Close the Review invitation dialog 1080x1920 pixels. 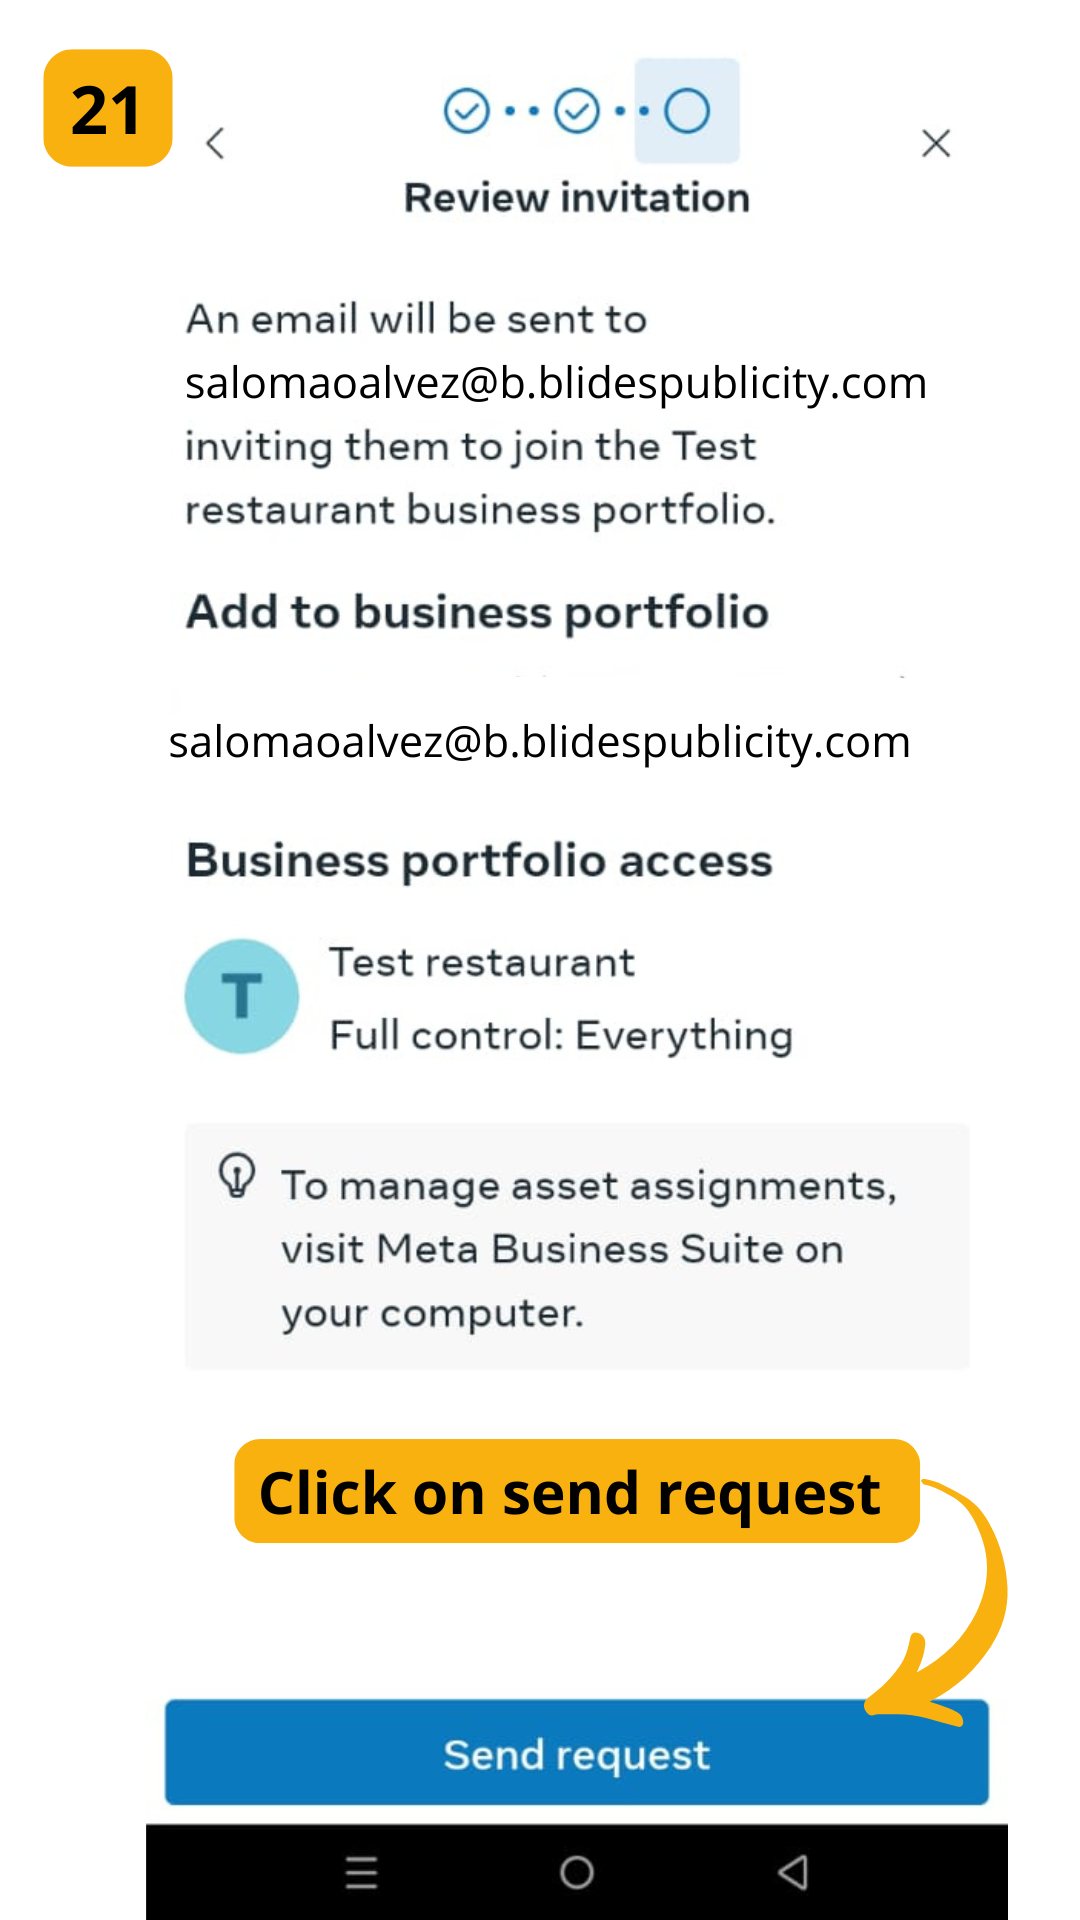pyautogui.click(x=935, y=143)
